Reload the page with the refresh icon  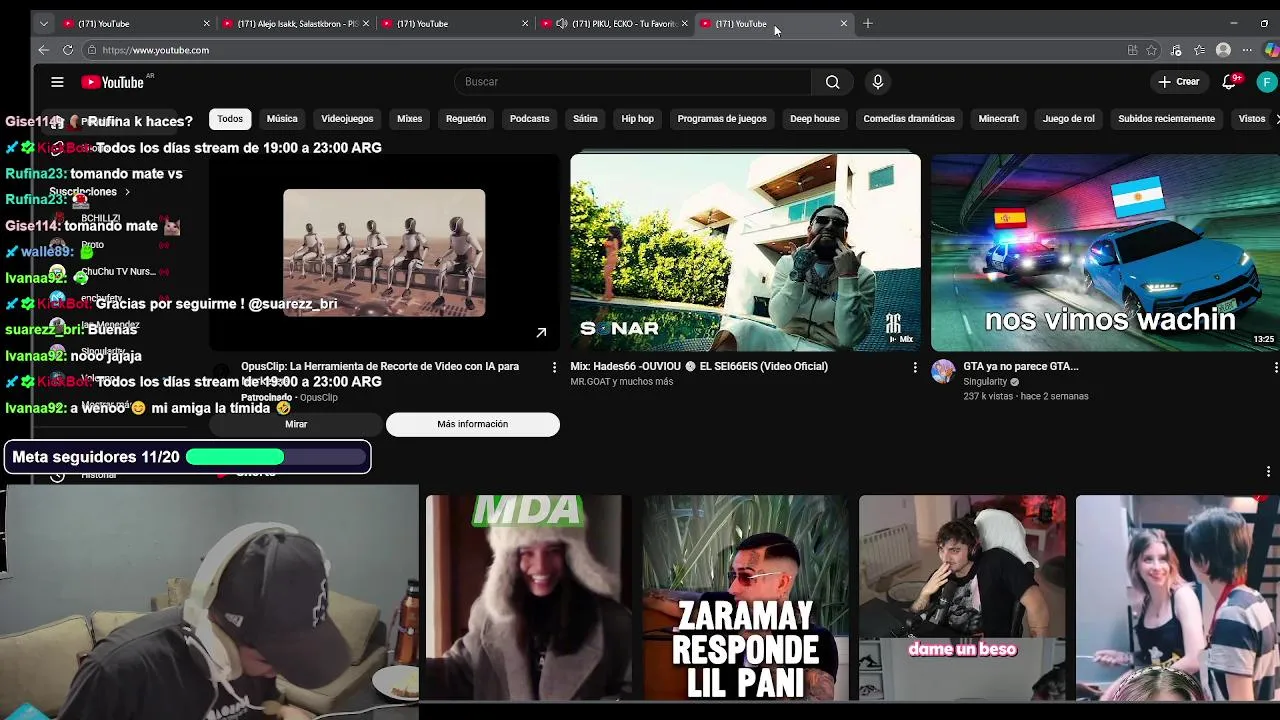click(68, 50)
